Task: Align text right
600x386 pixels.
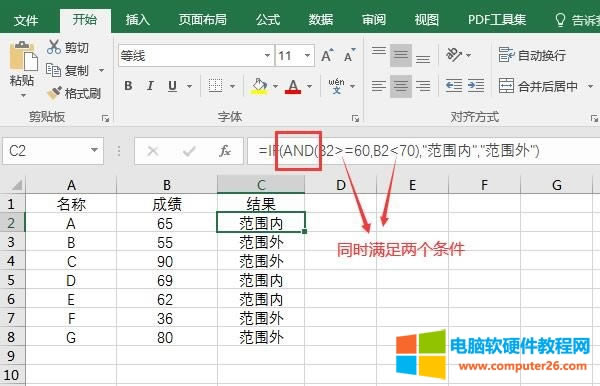Action: [x=423, y=86]
